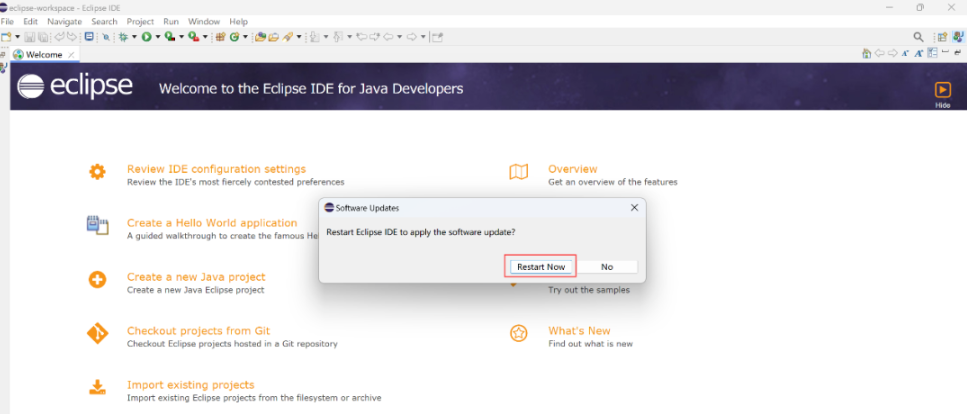Open Import existing projects link
967x414 pixels.
(x=191, y=384)
